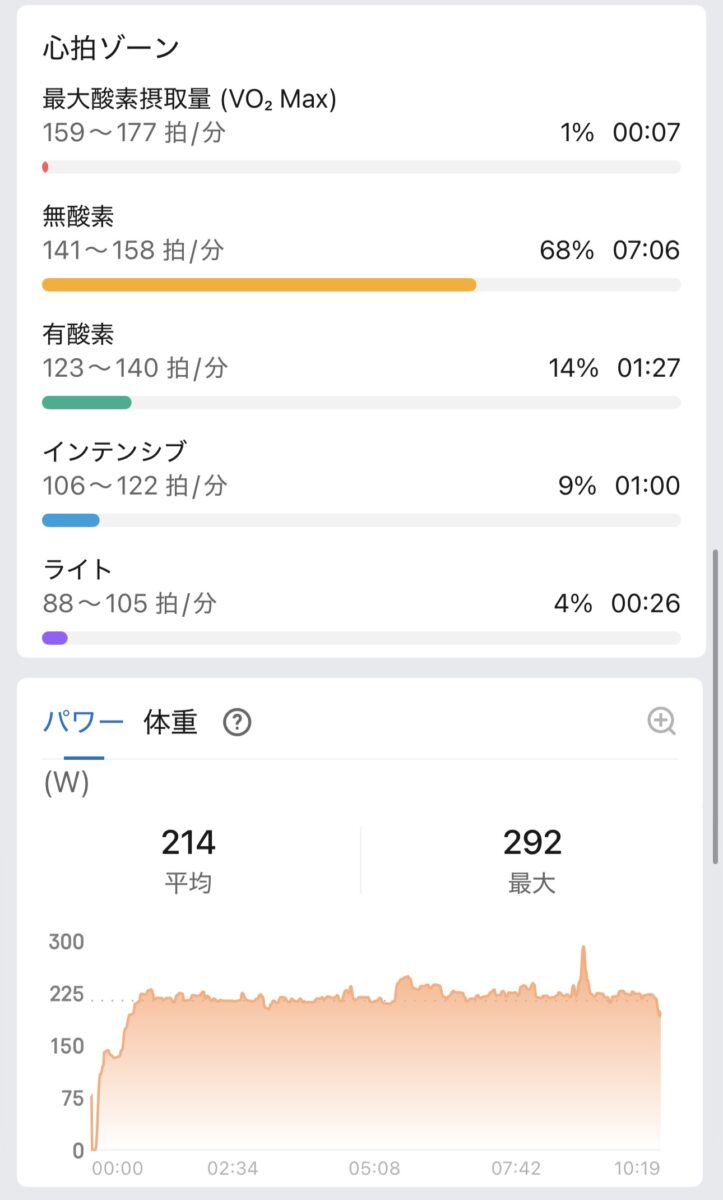Tap the blue インテンシブ zone bar
Viewport: 723px width, 1200px height.
click(70, 520)
